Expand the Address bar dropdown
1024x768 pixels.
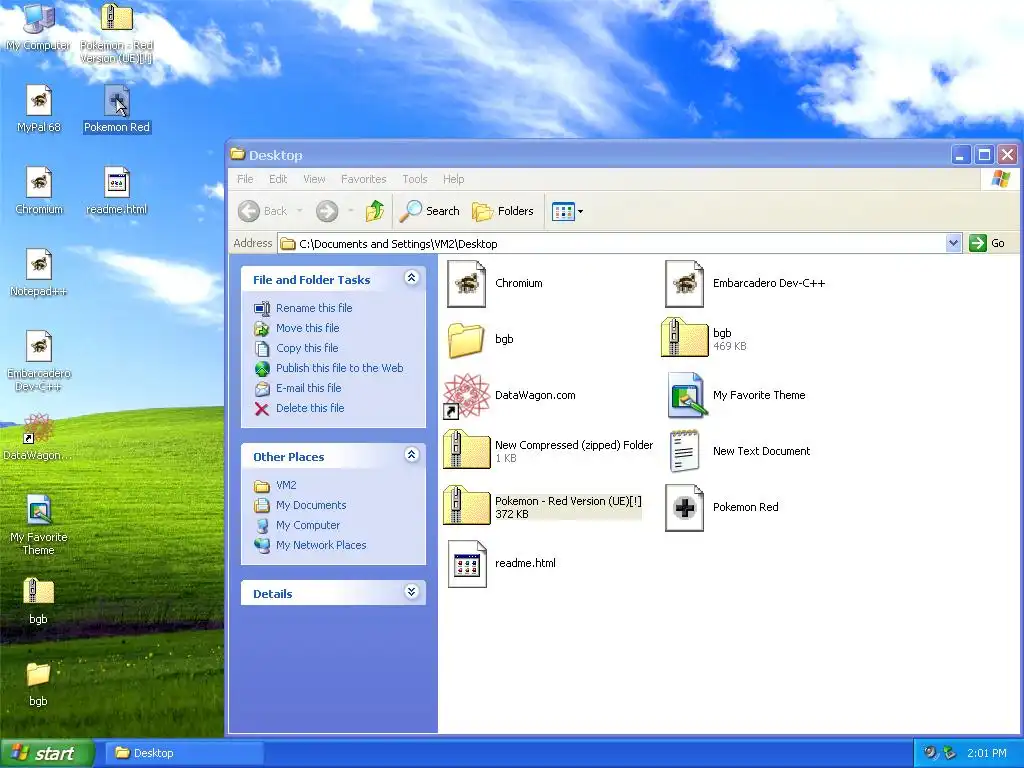953,243
